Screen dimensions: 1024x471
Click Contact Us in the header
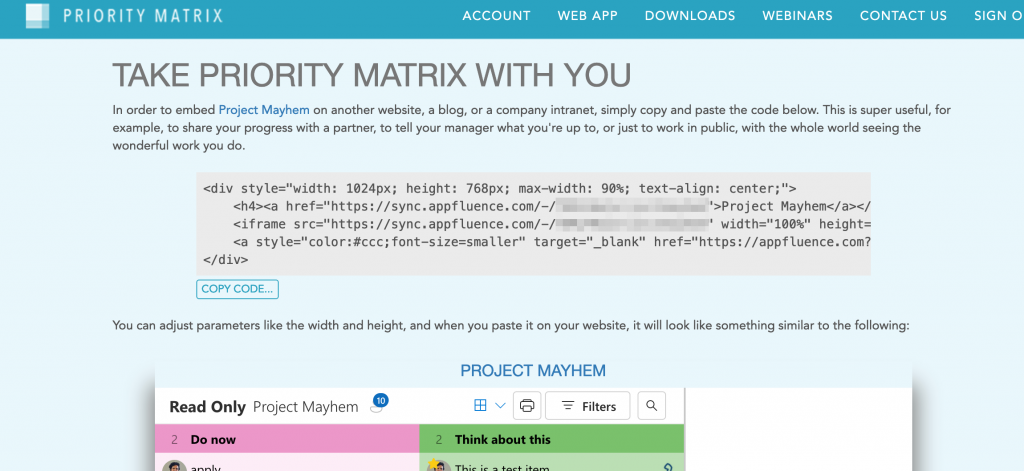(x=903, y=16)
